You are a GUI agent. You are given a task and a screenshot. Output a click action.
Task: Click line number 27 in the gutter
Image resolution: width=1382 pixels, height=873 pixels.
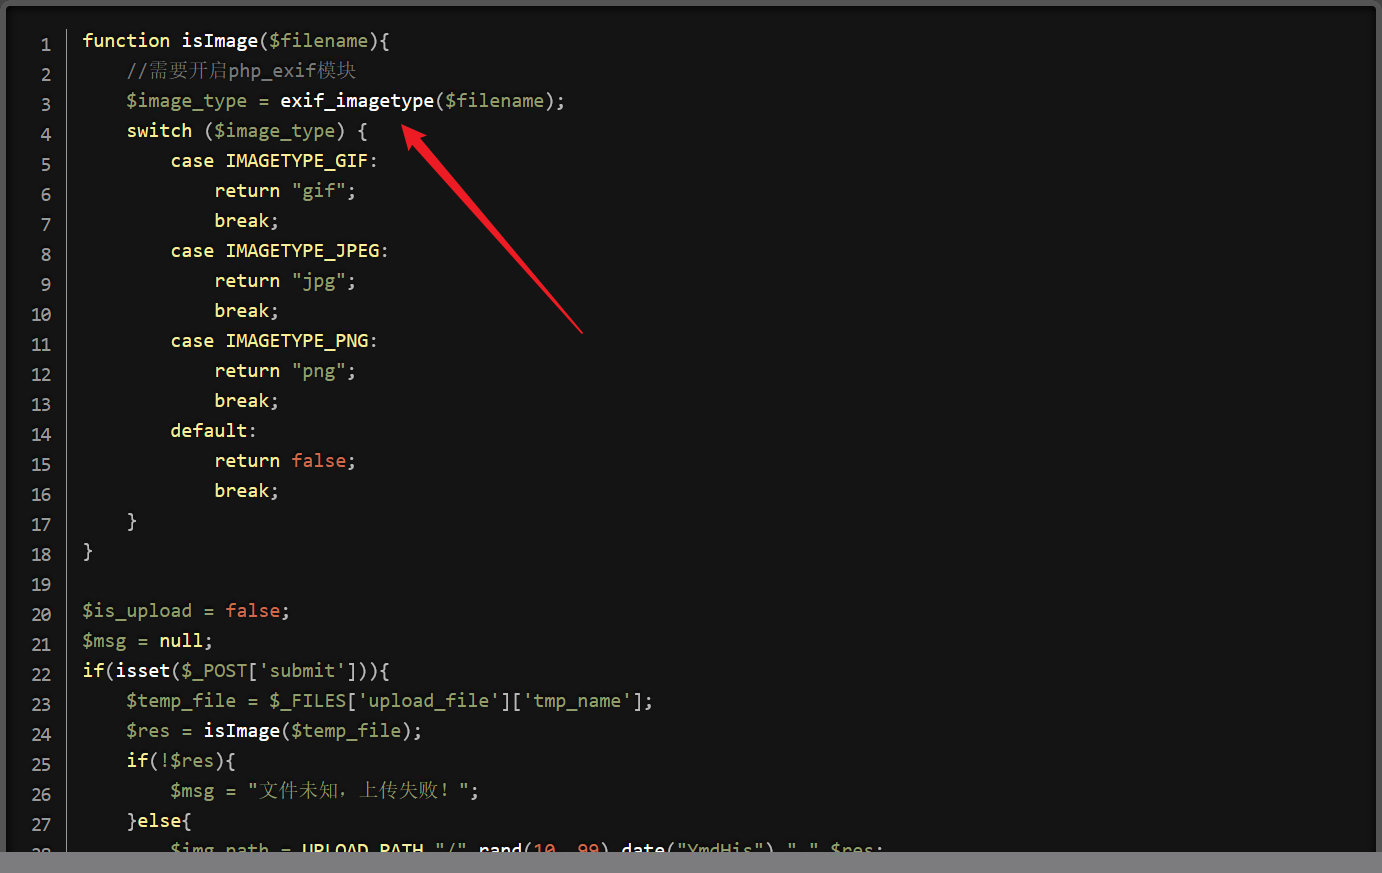pyautogui.click(x=41, y=825)
